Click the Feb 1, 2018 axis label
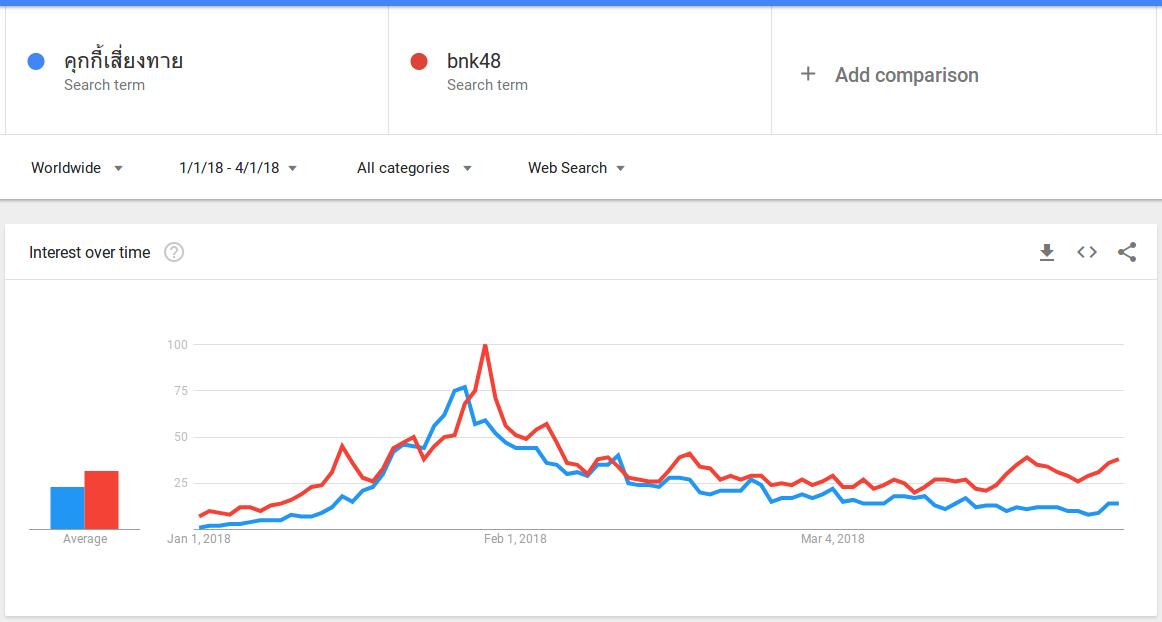1162x622 pixels. (x=515, y=539)
